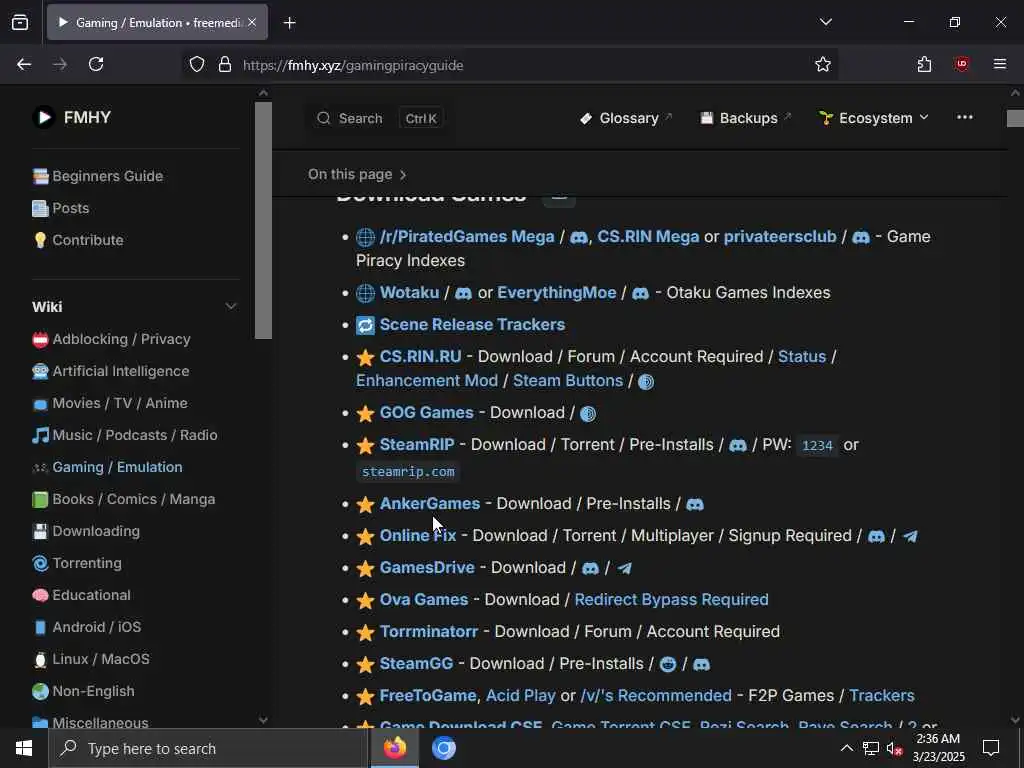The image size is (1024, 768).
Task: Open the FreeToGame link
Action: click(x=428, y=696)
